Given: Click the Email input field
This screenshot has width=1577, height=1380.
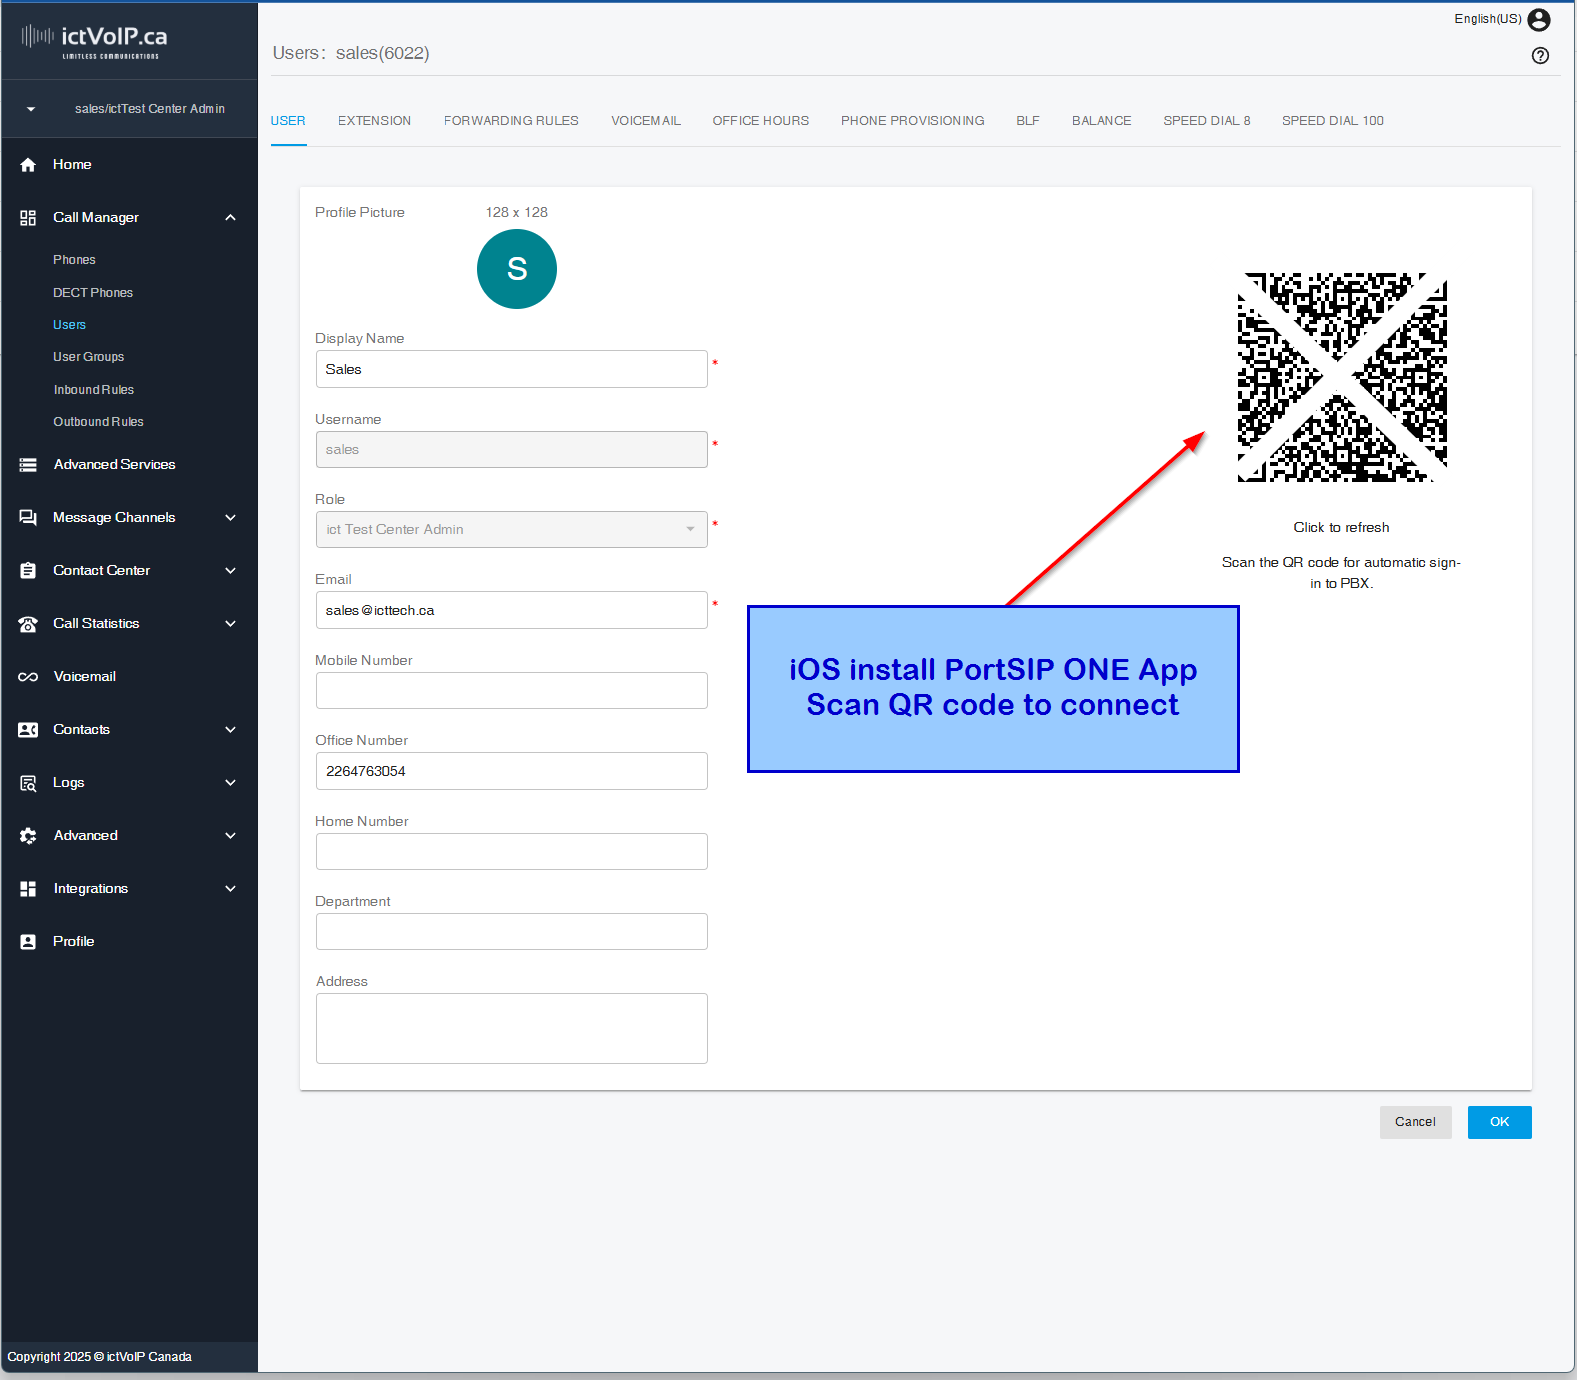Looking at the screenshot, I should 511,610.
